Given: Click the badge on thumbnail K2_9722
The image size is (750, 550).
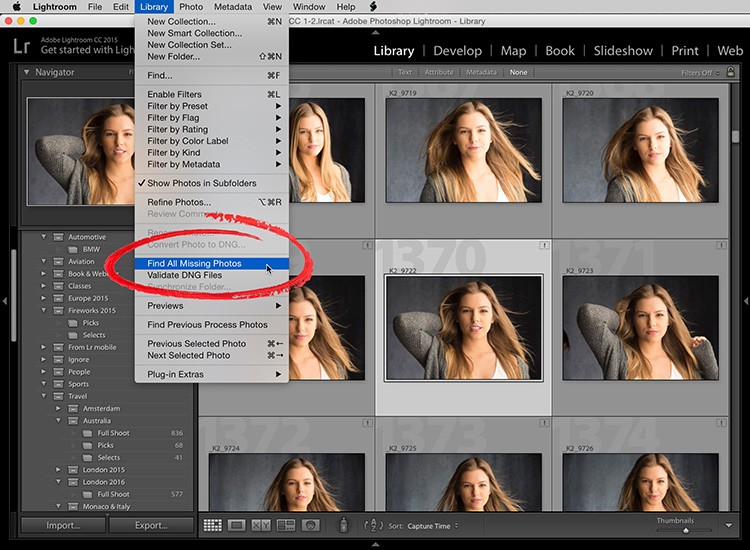Looking at the screenshot, I should pos(544,245).
